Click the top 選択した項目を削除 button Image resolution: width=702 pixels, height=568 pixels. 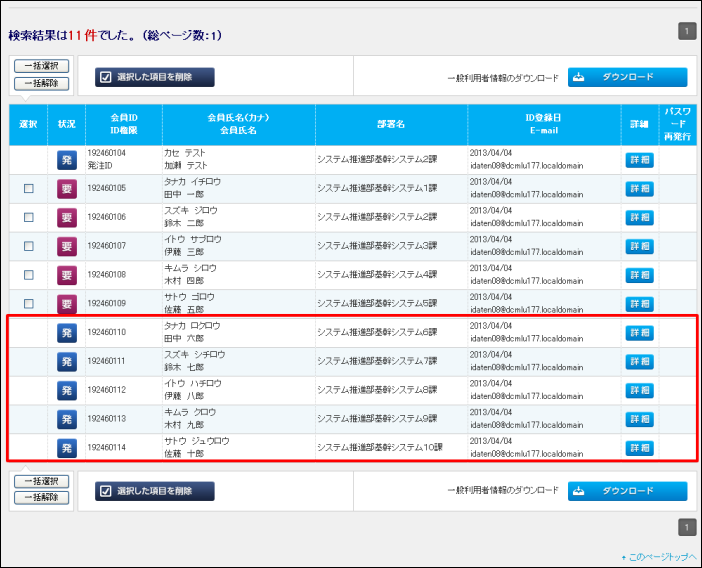coord(155,77)
